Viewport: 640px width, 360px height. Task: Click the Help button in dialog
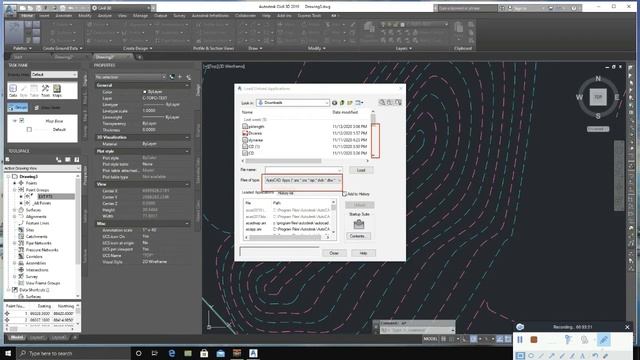tap(363, 253)
